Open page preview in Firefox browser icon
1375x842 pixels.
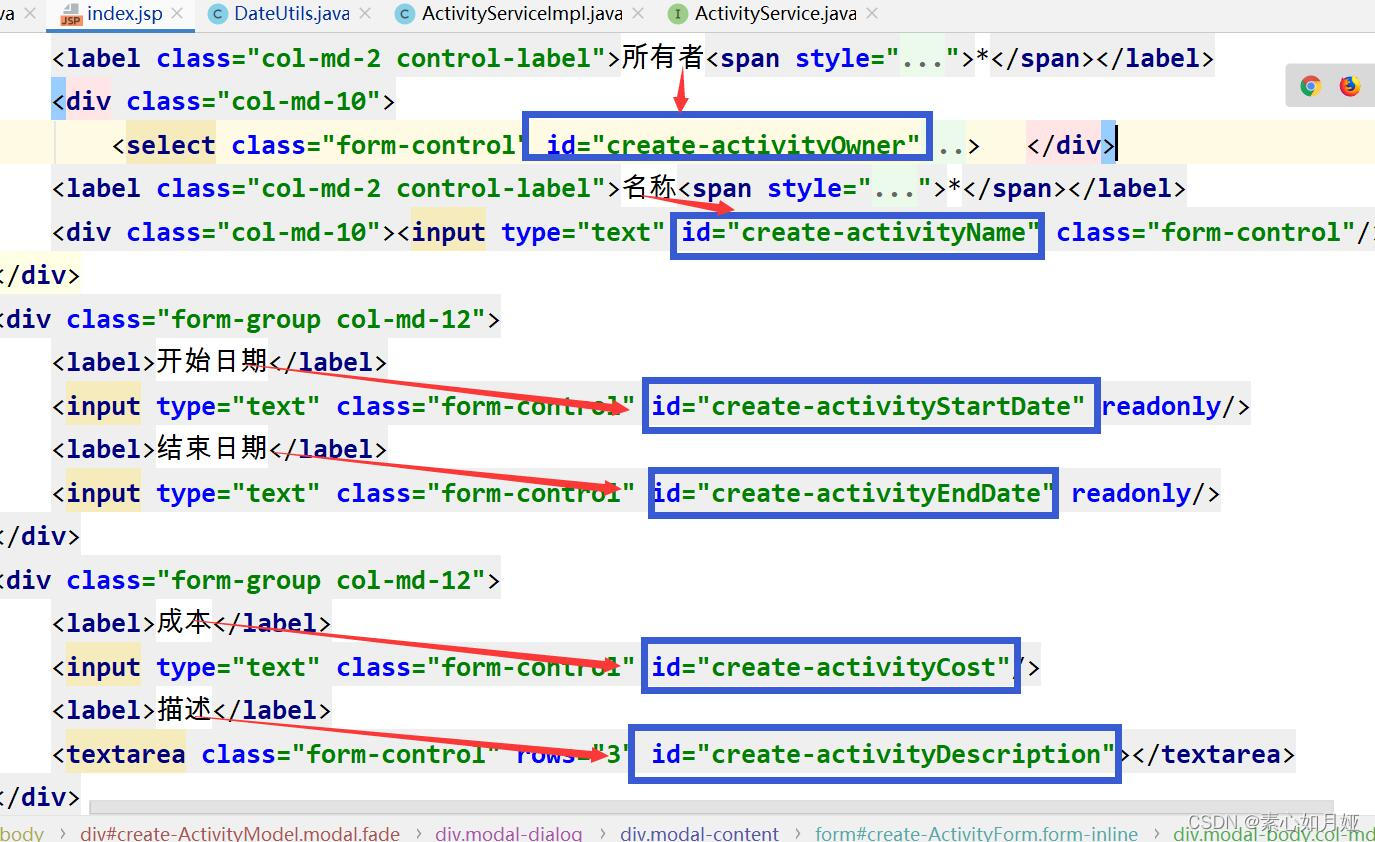pos(1350,86)
